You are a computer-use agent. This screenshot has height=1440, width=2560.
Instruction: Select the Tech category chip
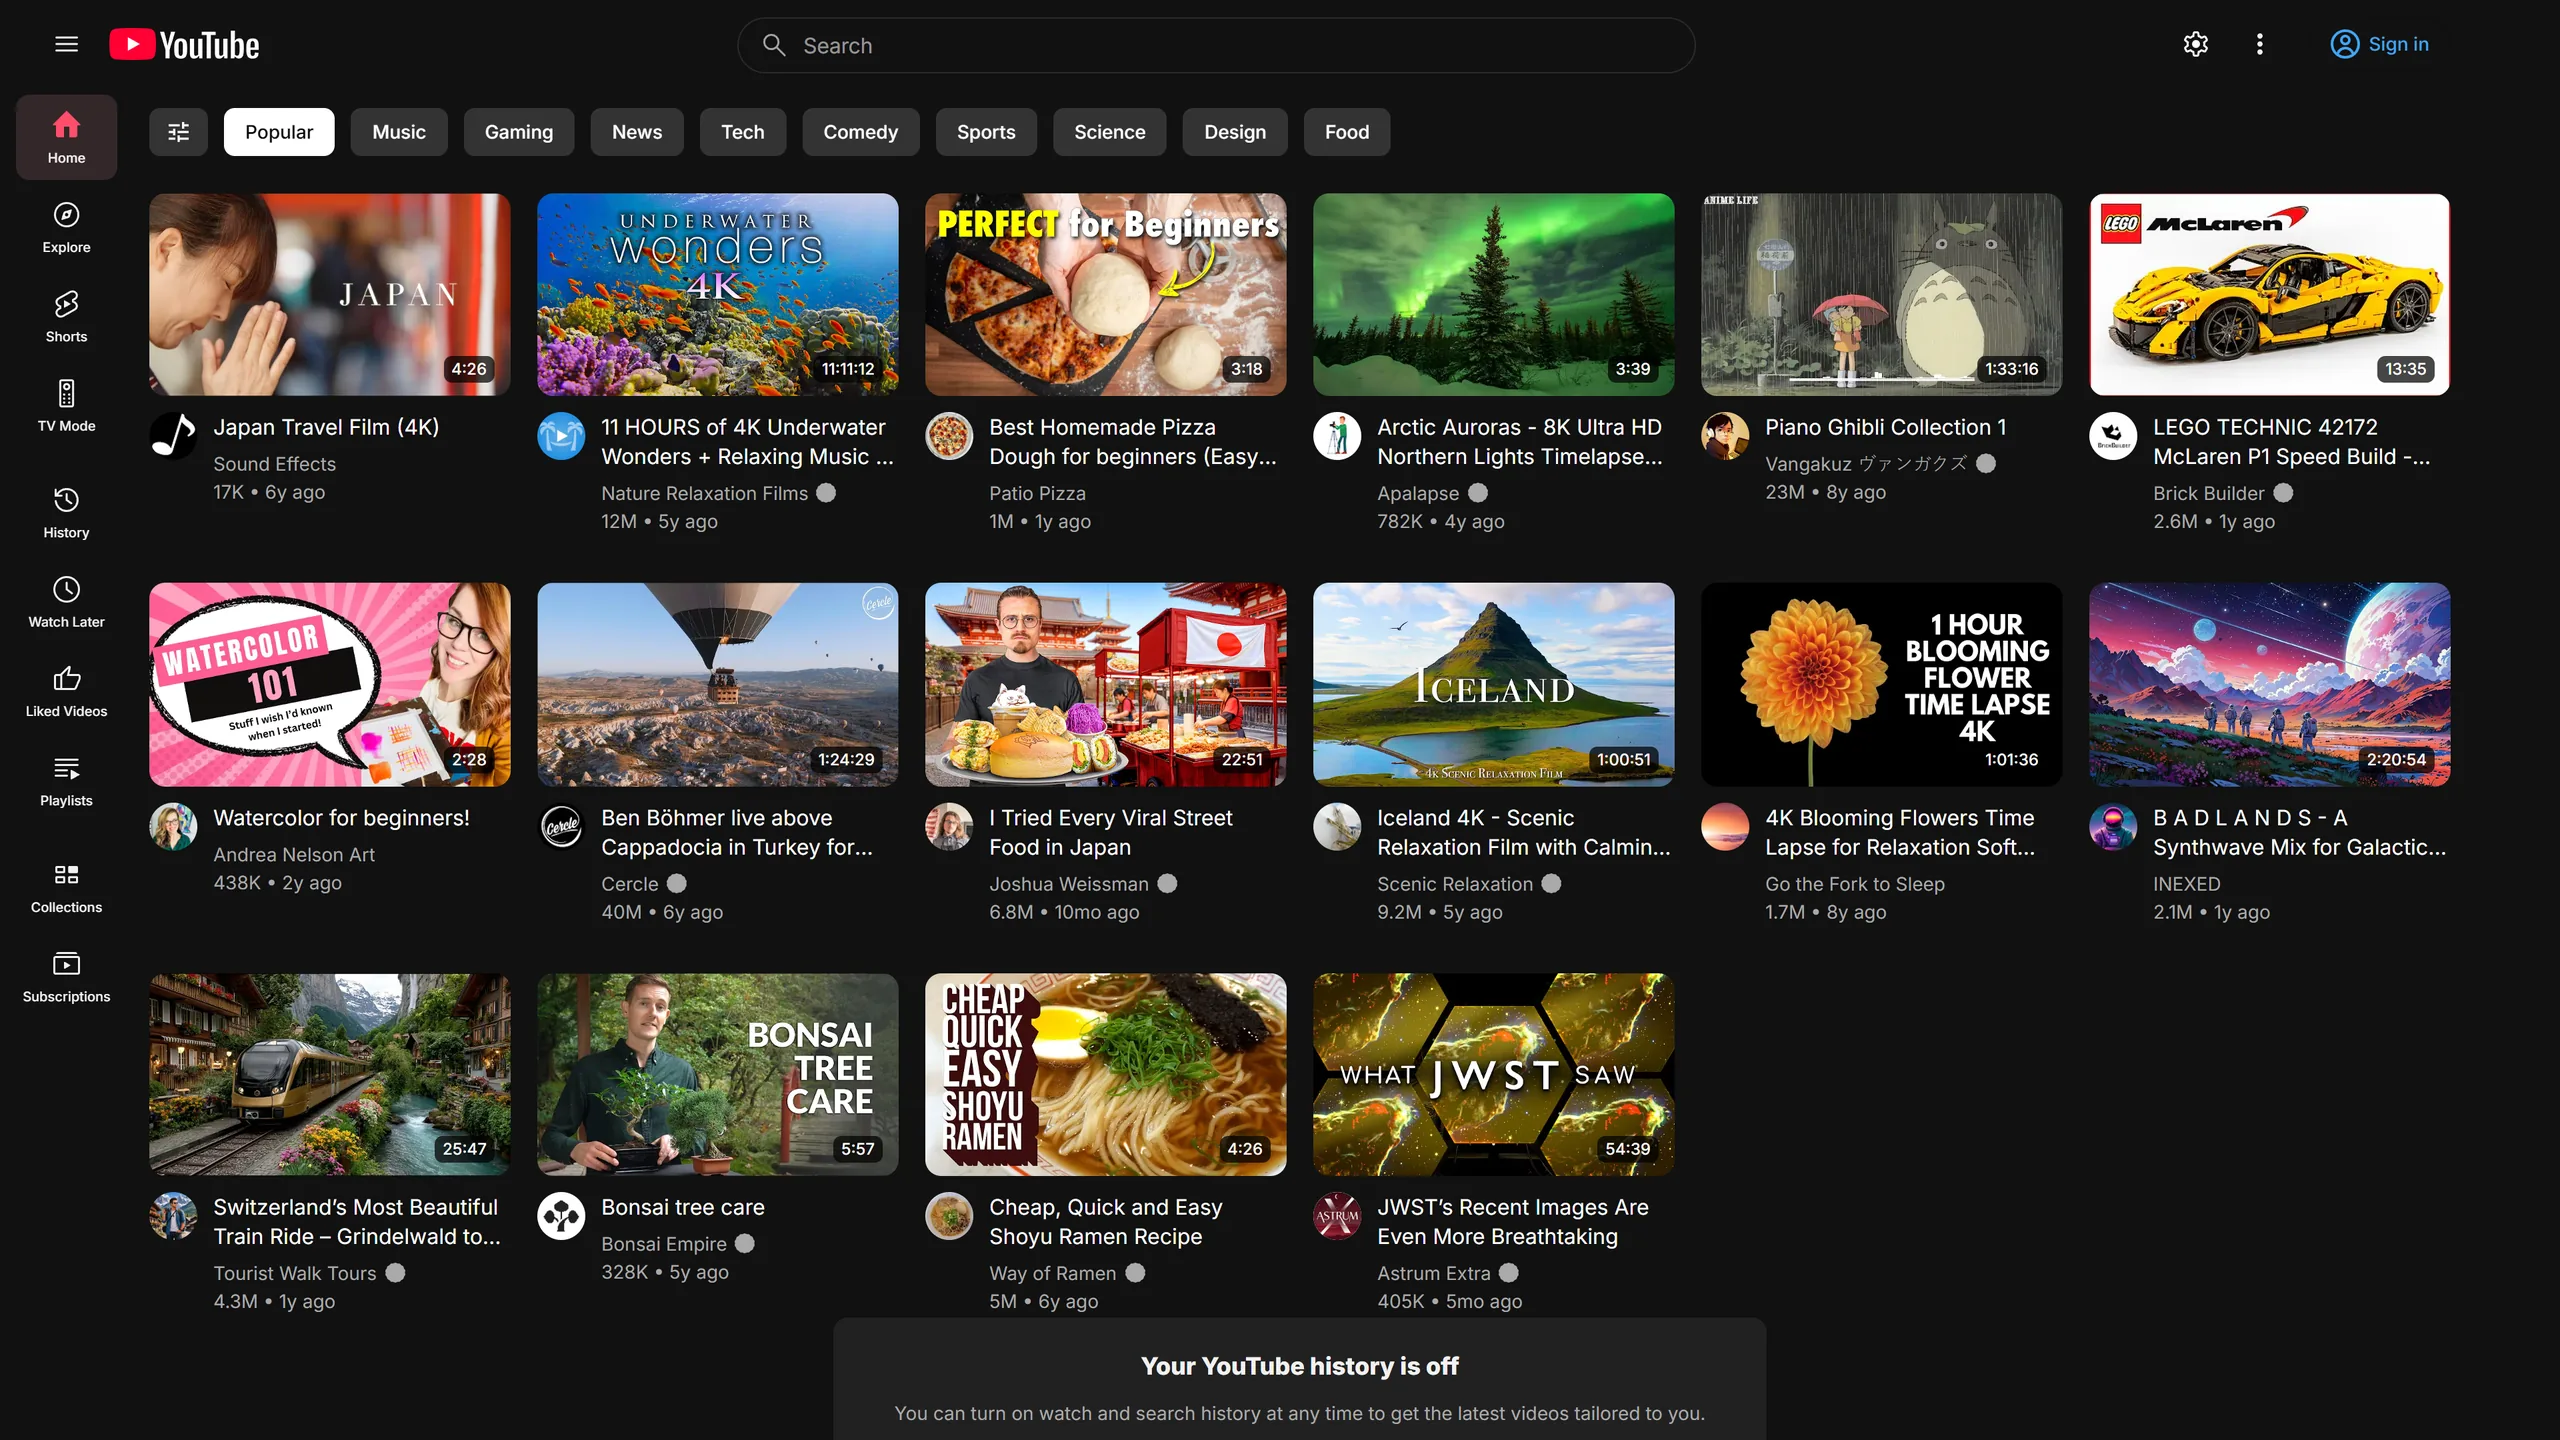pos(743,131)
